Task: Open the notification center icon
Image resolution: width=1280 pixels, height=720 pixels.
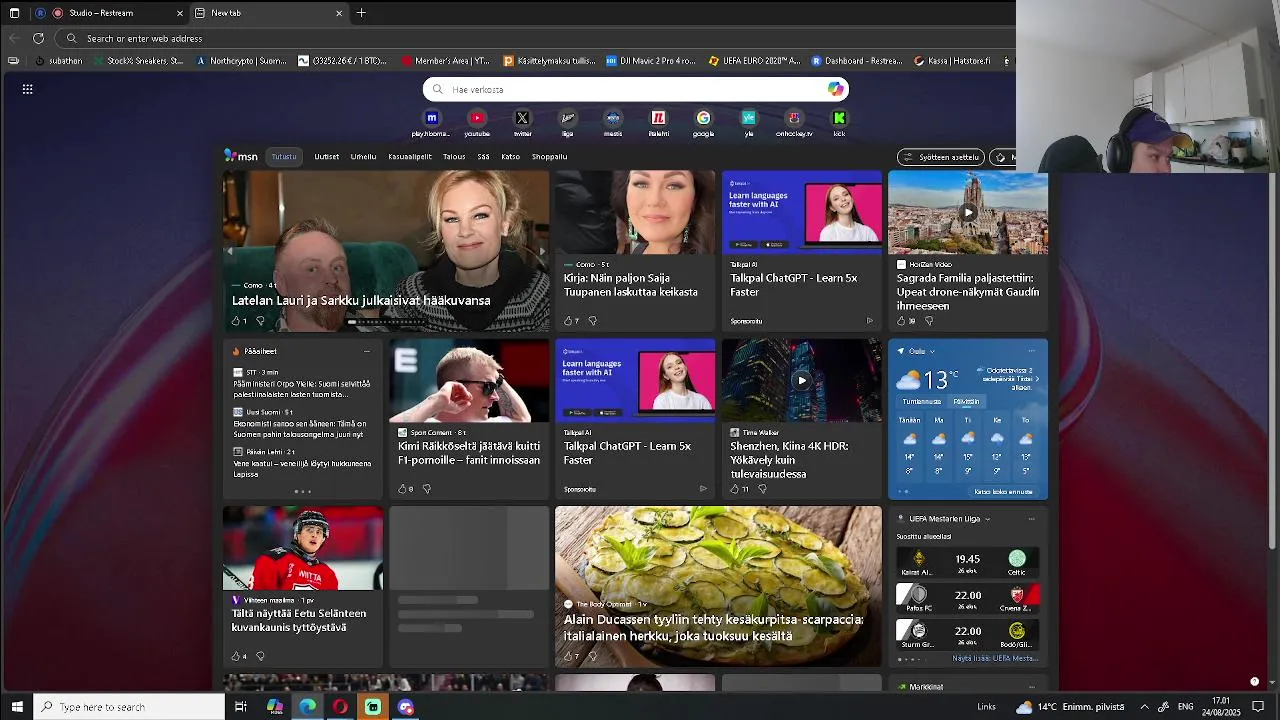Action: [x=1258, y=707]
